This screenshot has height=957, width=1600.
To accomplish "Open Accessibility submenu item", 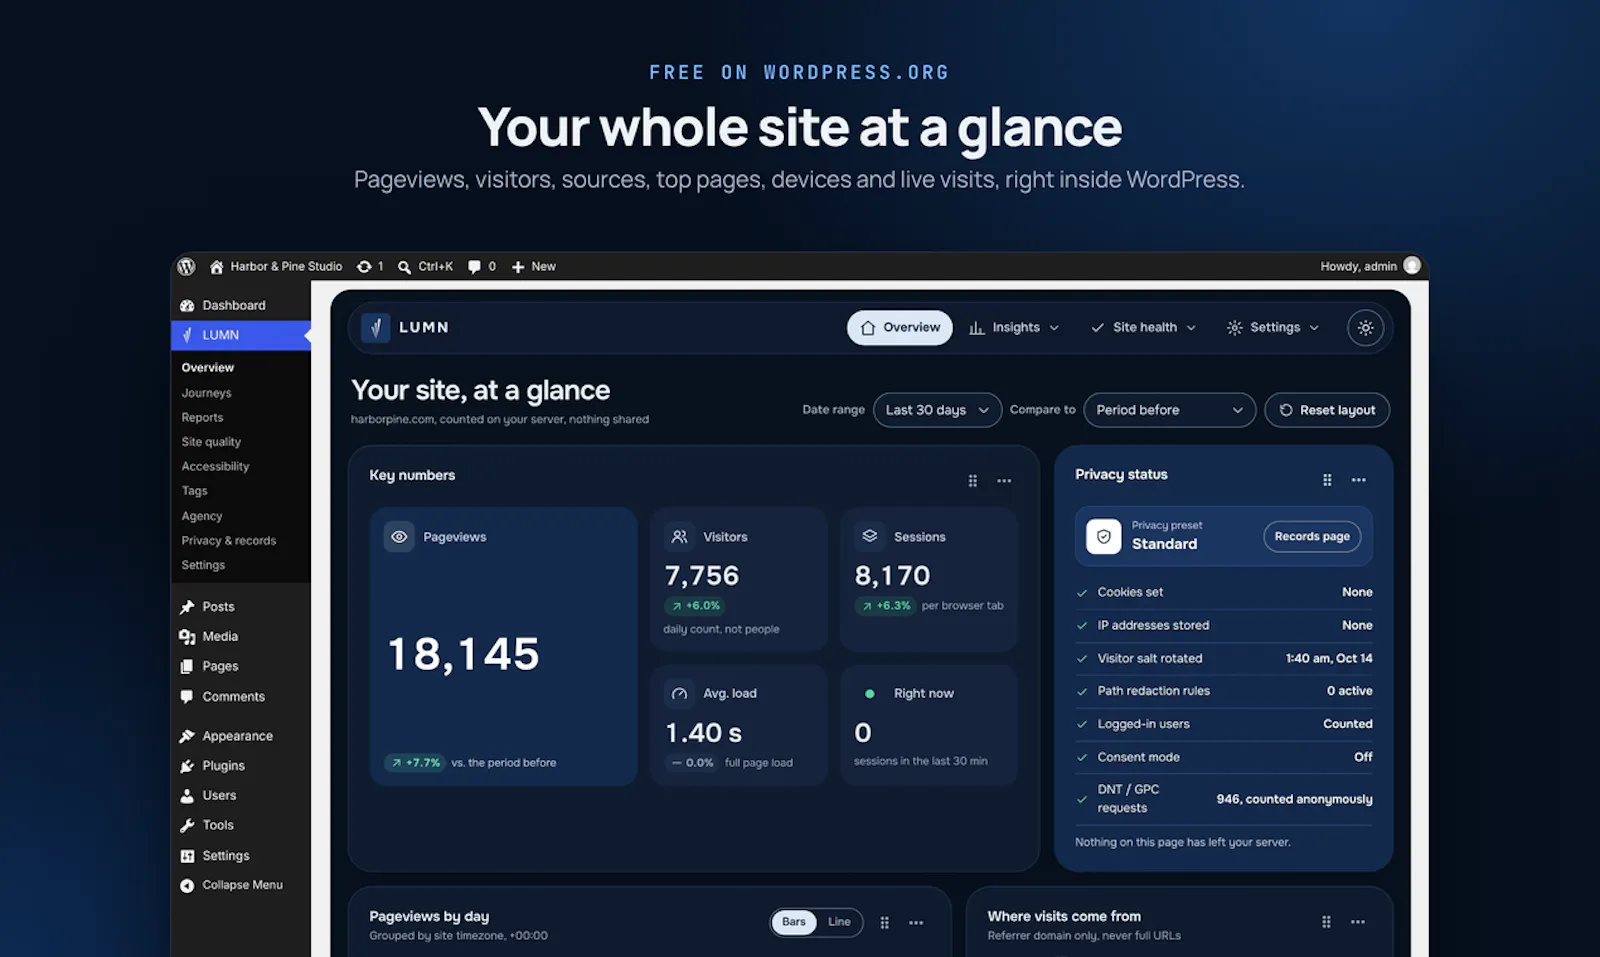I will (x=215, y=466).
